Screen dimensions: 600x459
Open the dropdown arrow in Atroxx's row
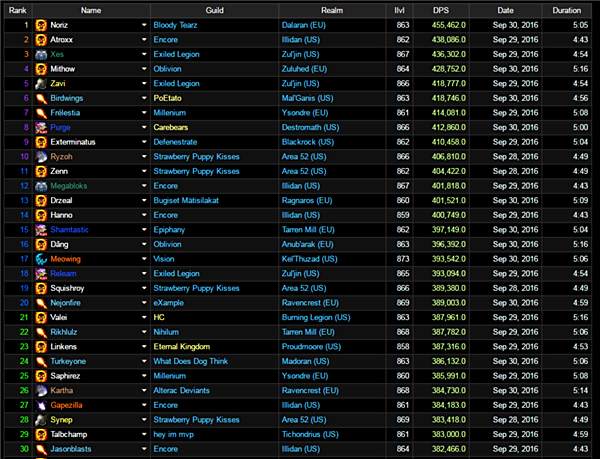click(x=144, y=39)
